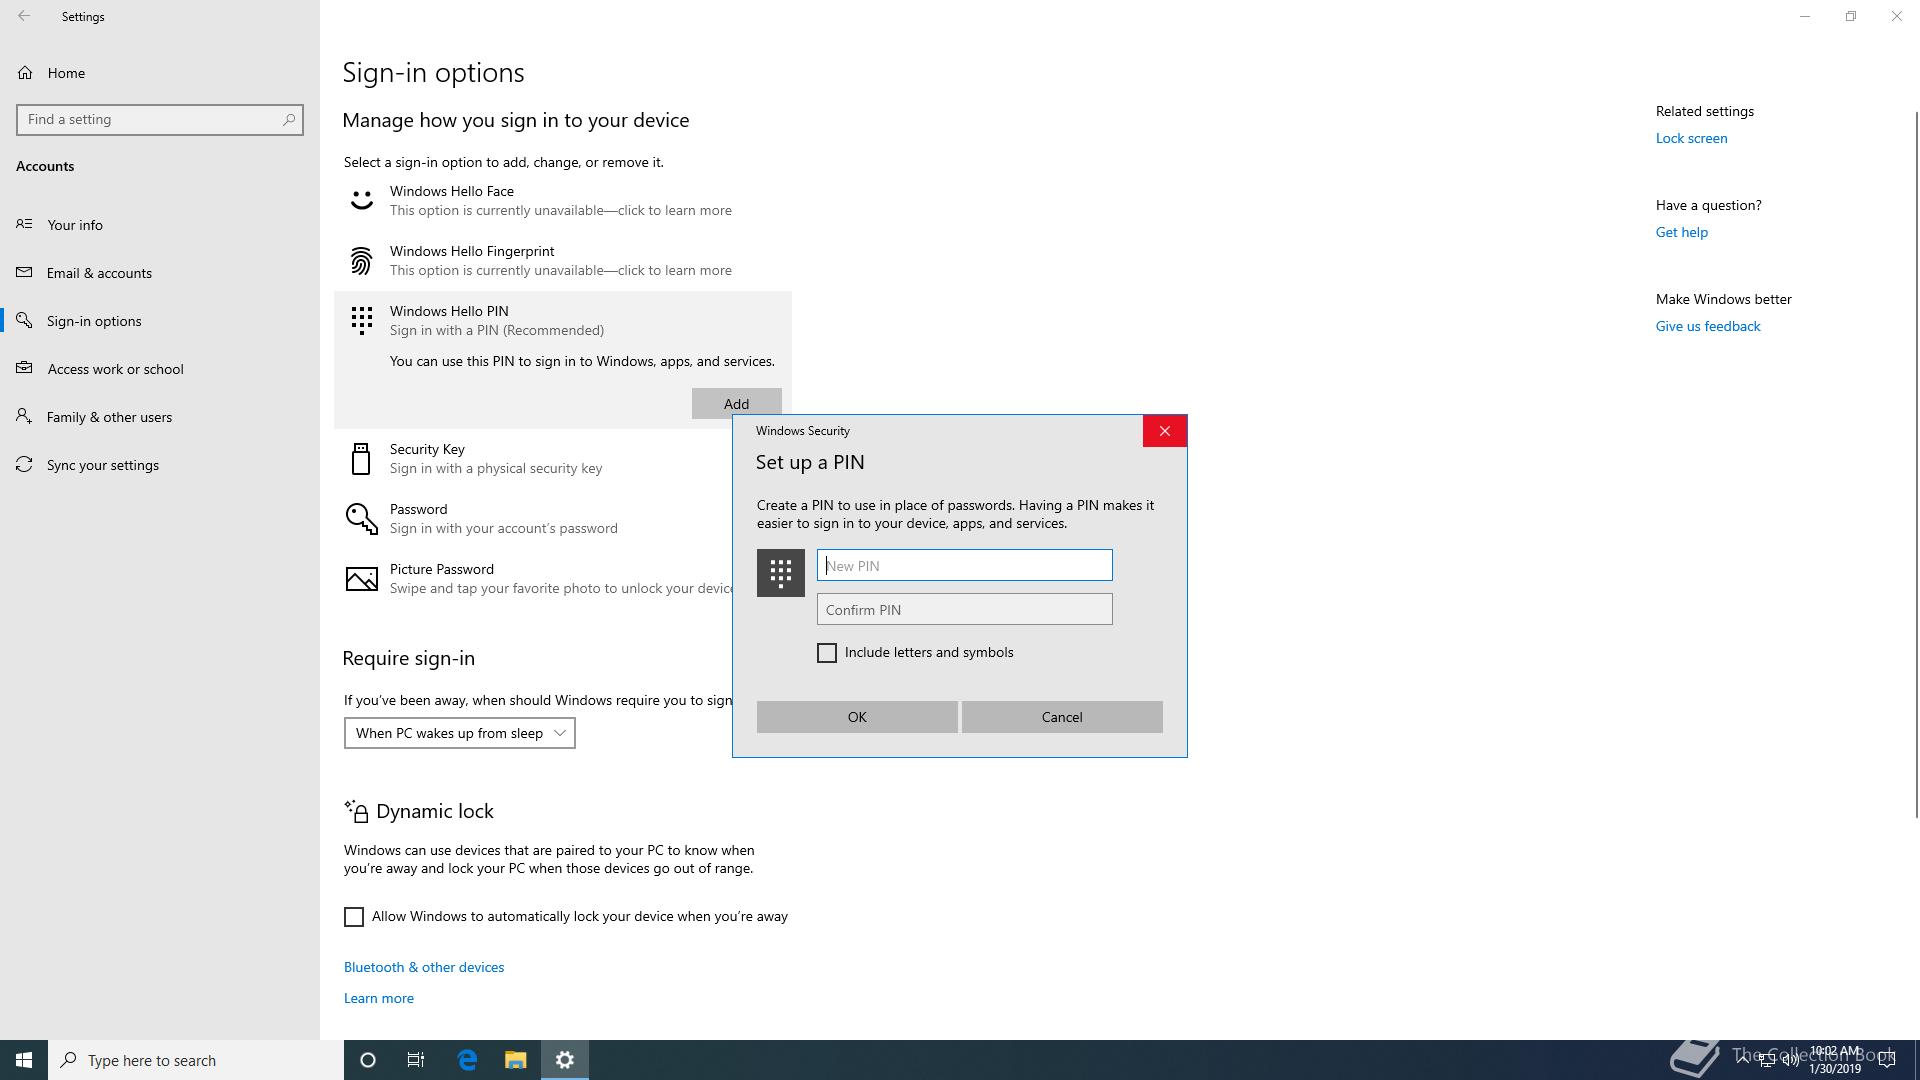Click the Security Key USB icon
The width and height of the screenshot is (1920, 1080).
coord(361,458)
